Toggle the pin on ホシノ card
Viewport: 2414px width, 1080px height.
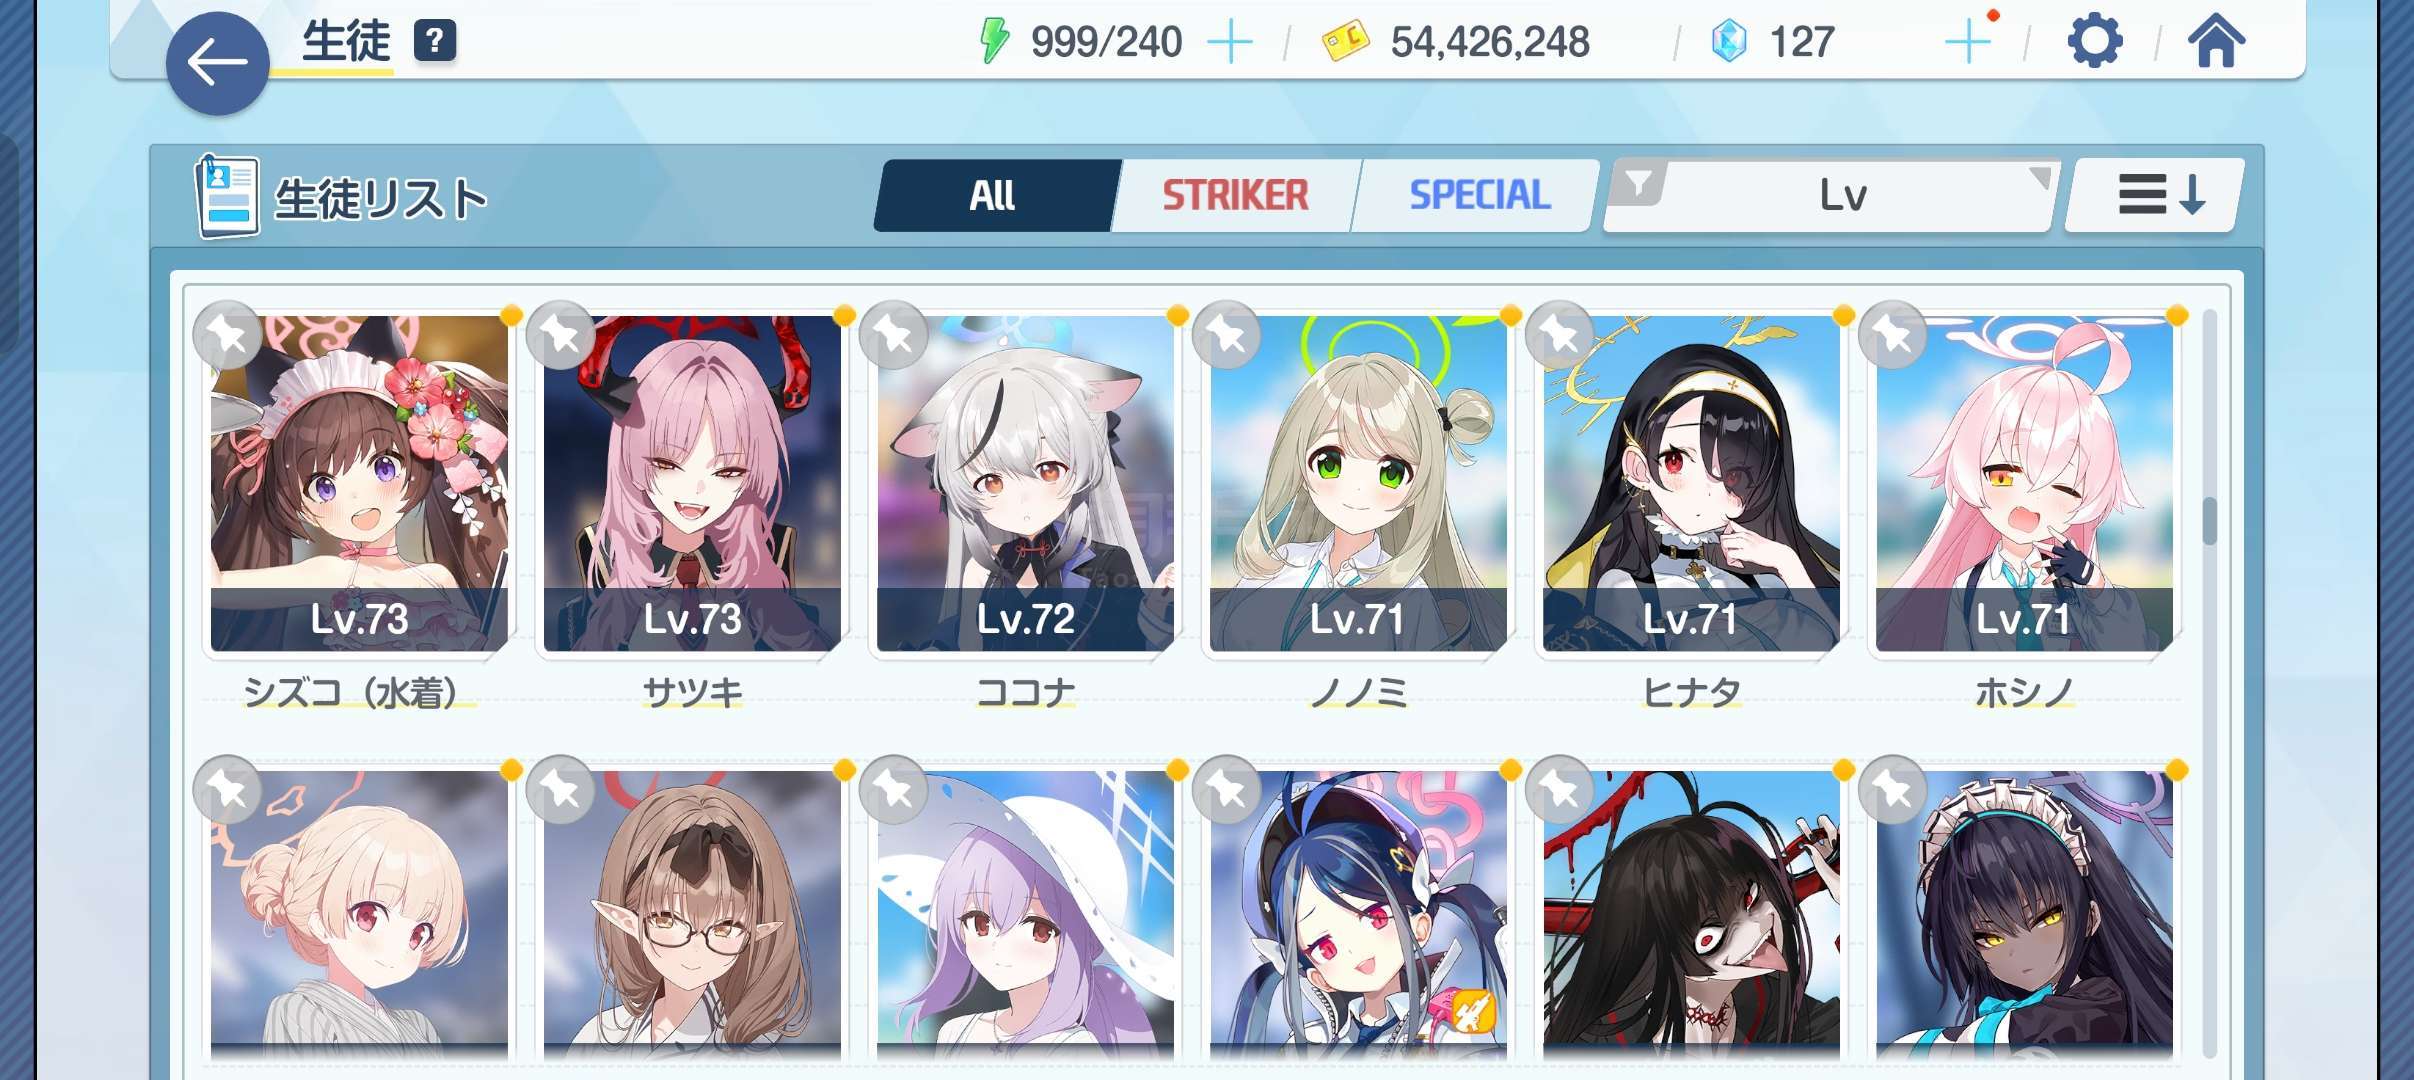click(x=1893, y=335)
